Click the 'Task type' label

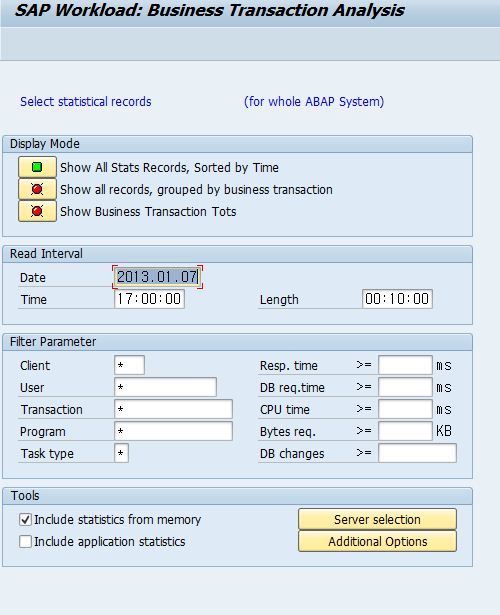47,454
